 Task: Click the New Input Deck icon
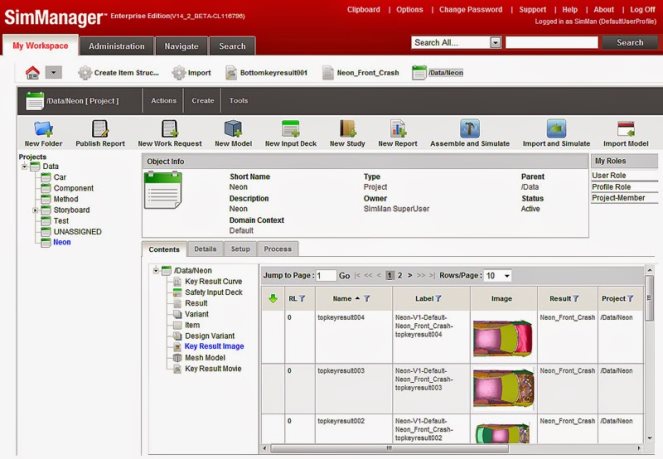291,129
